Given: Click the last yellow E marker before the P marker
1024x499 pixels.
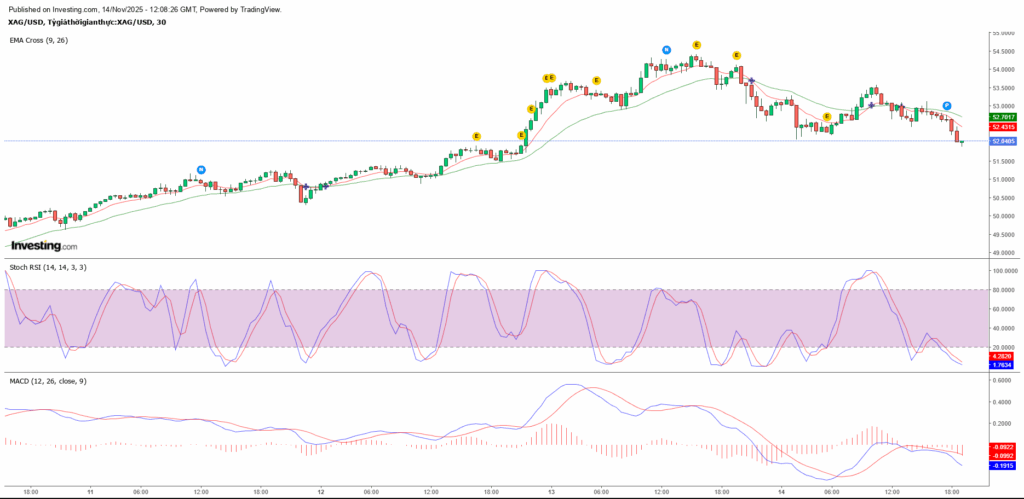Looking at the screenshot, I should coord(827,117).
